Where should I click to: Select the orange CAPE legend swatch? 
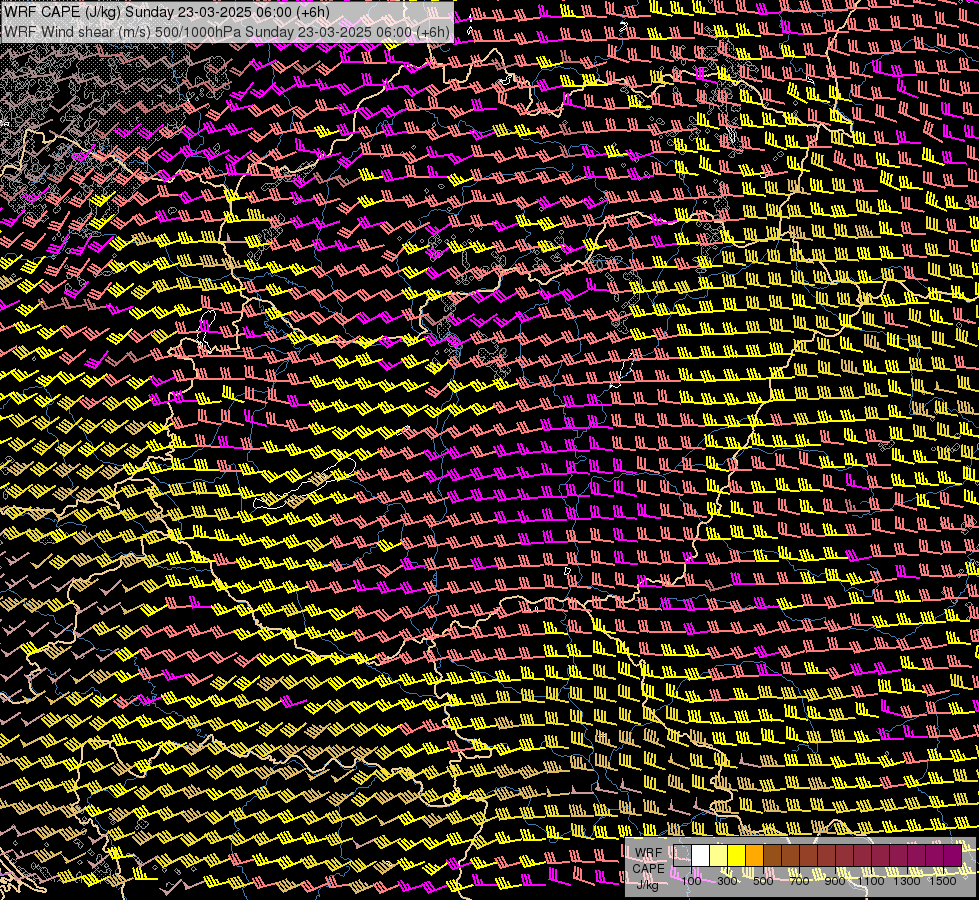754,856
